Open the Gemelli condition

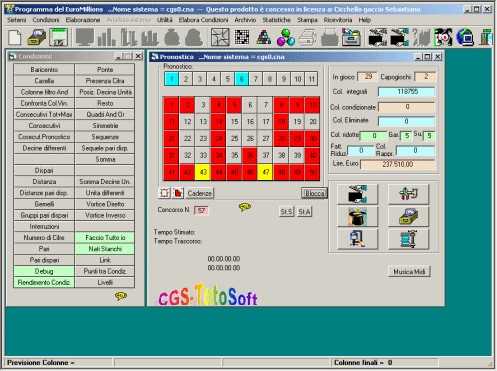(x=44, y=204)
